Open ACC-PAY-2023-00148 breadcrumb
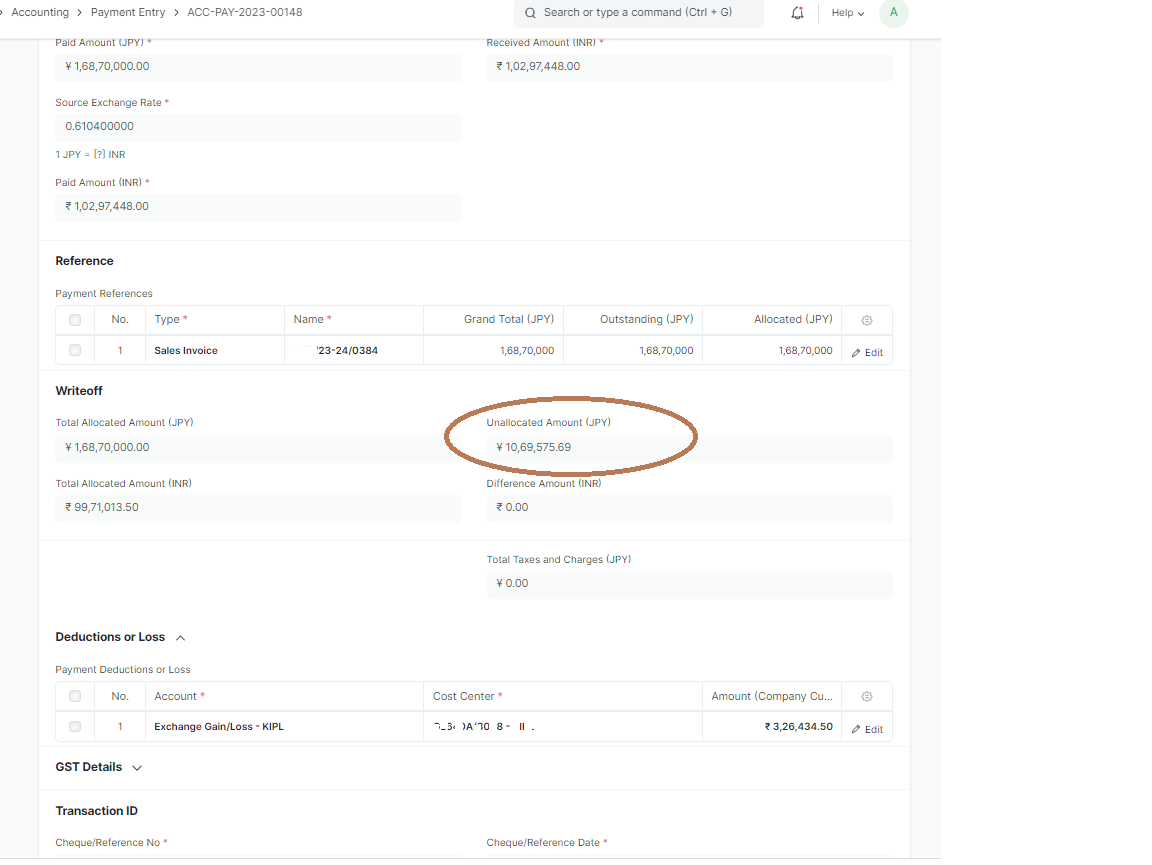This screenshot has width=1152, height=865. (x=245, y=12)
